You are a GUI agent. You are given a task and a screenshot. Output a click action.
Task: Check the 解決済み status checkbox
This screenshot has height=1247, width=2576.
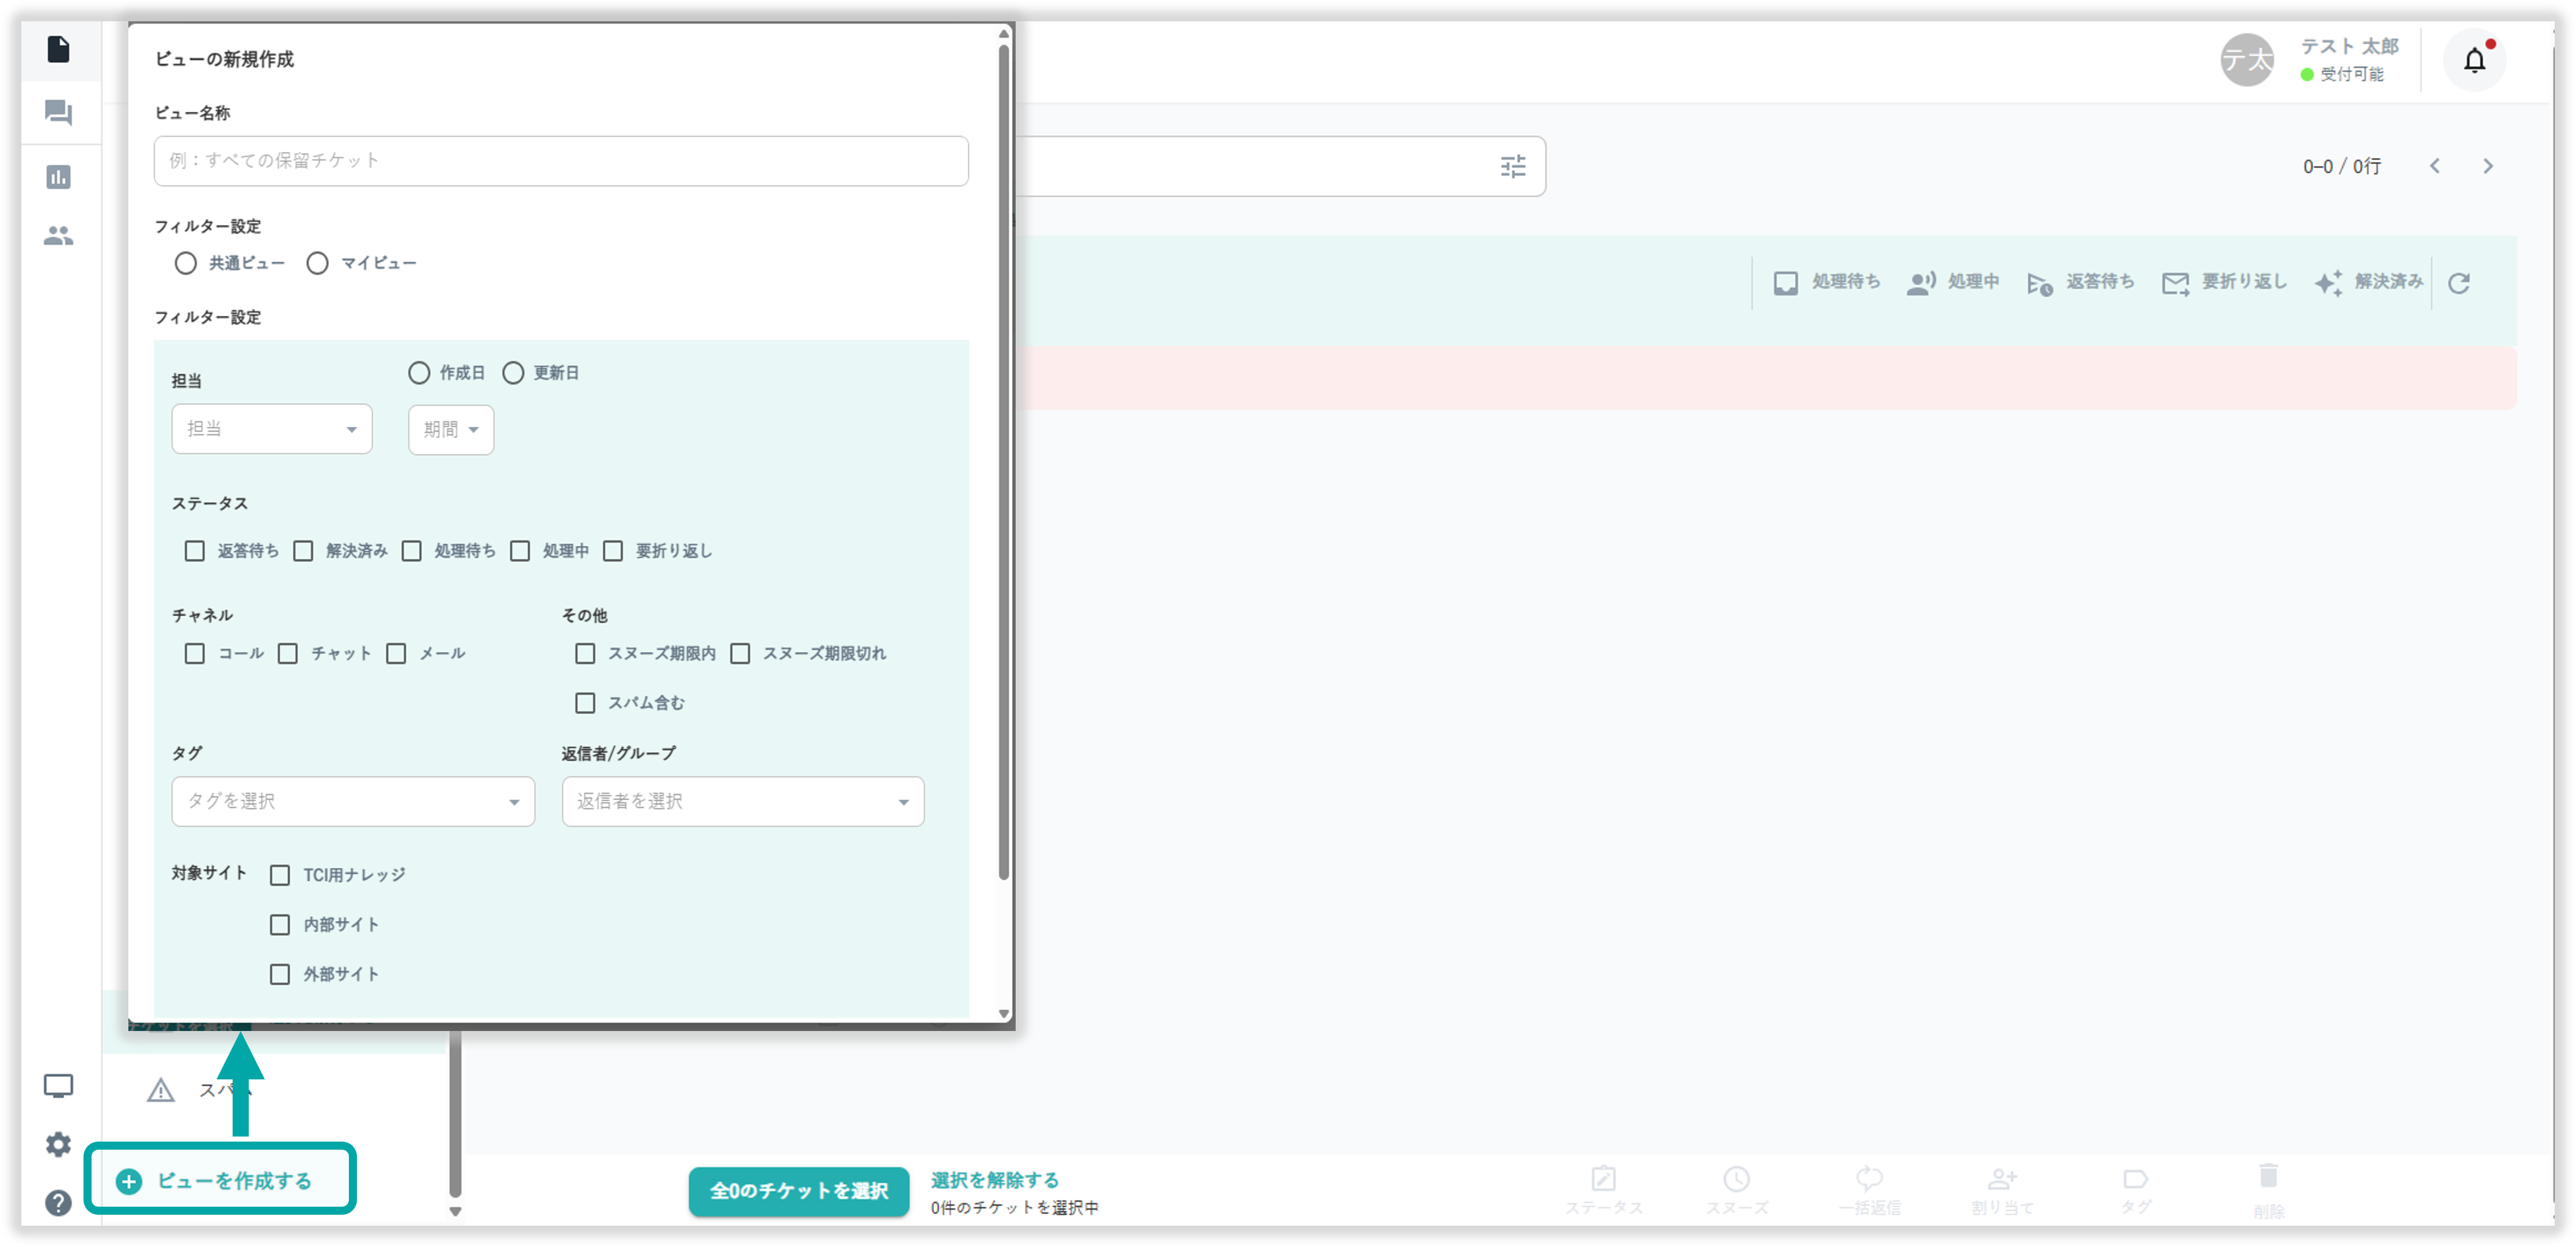(303, 551)
